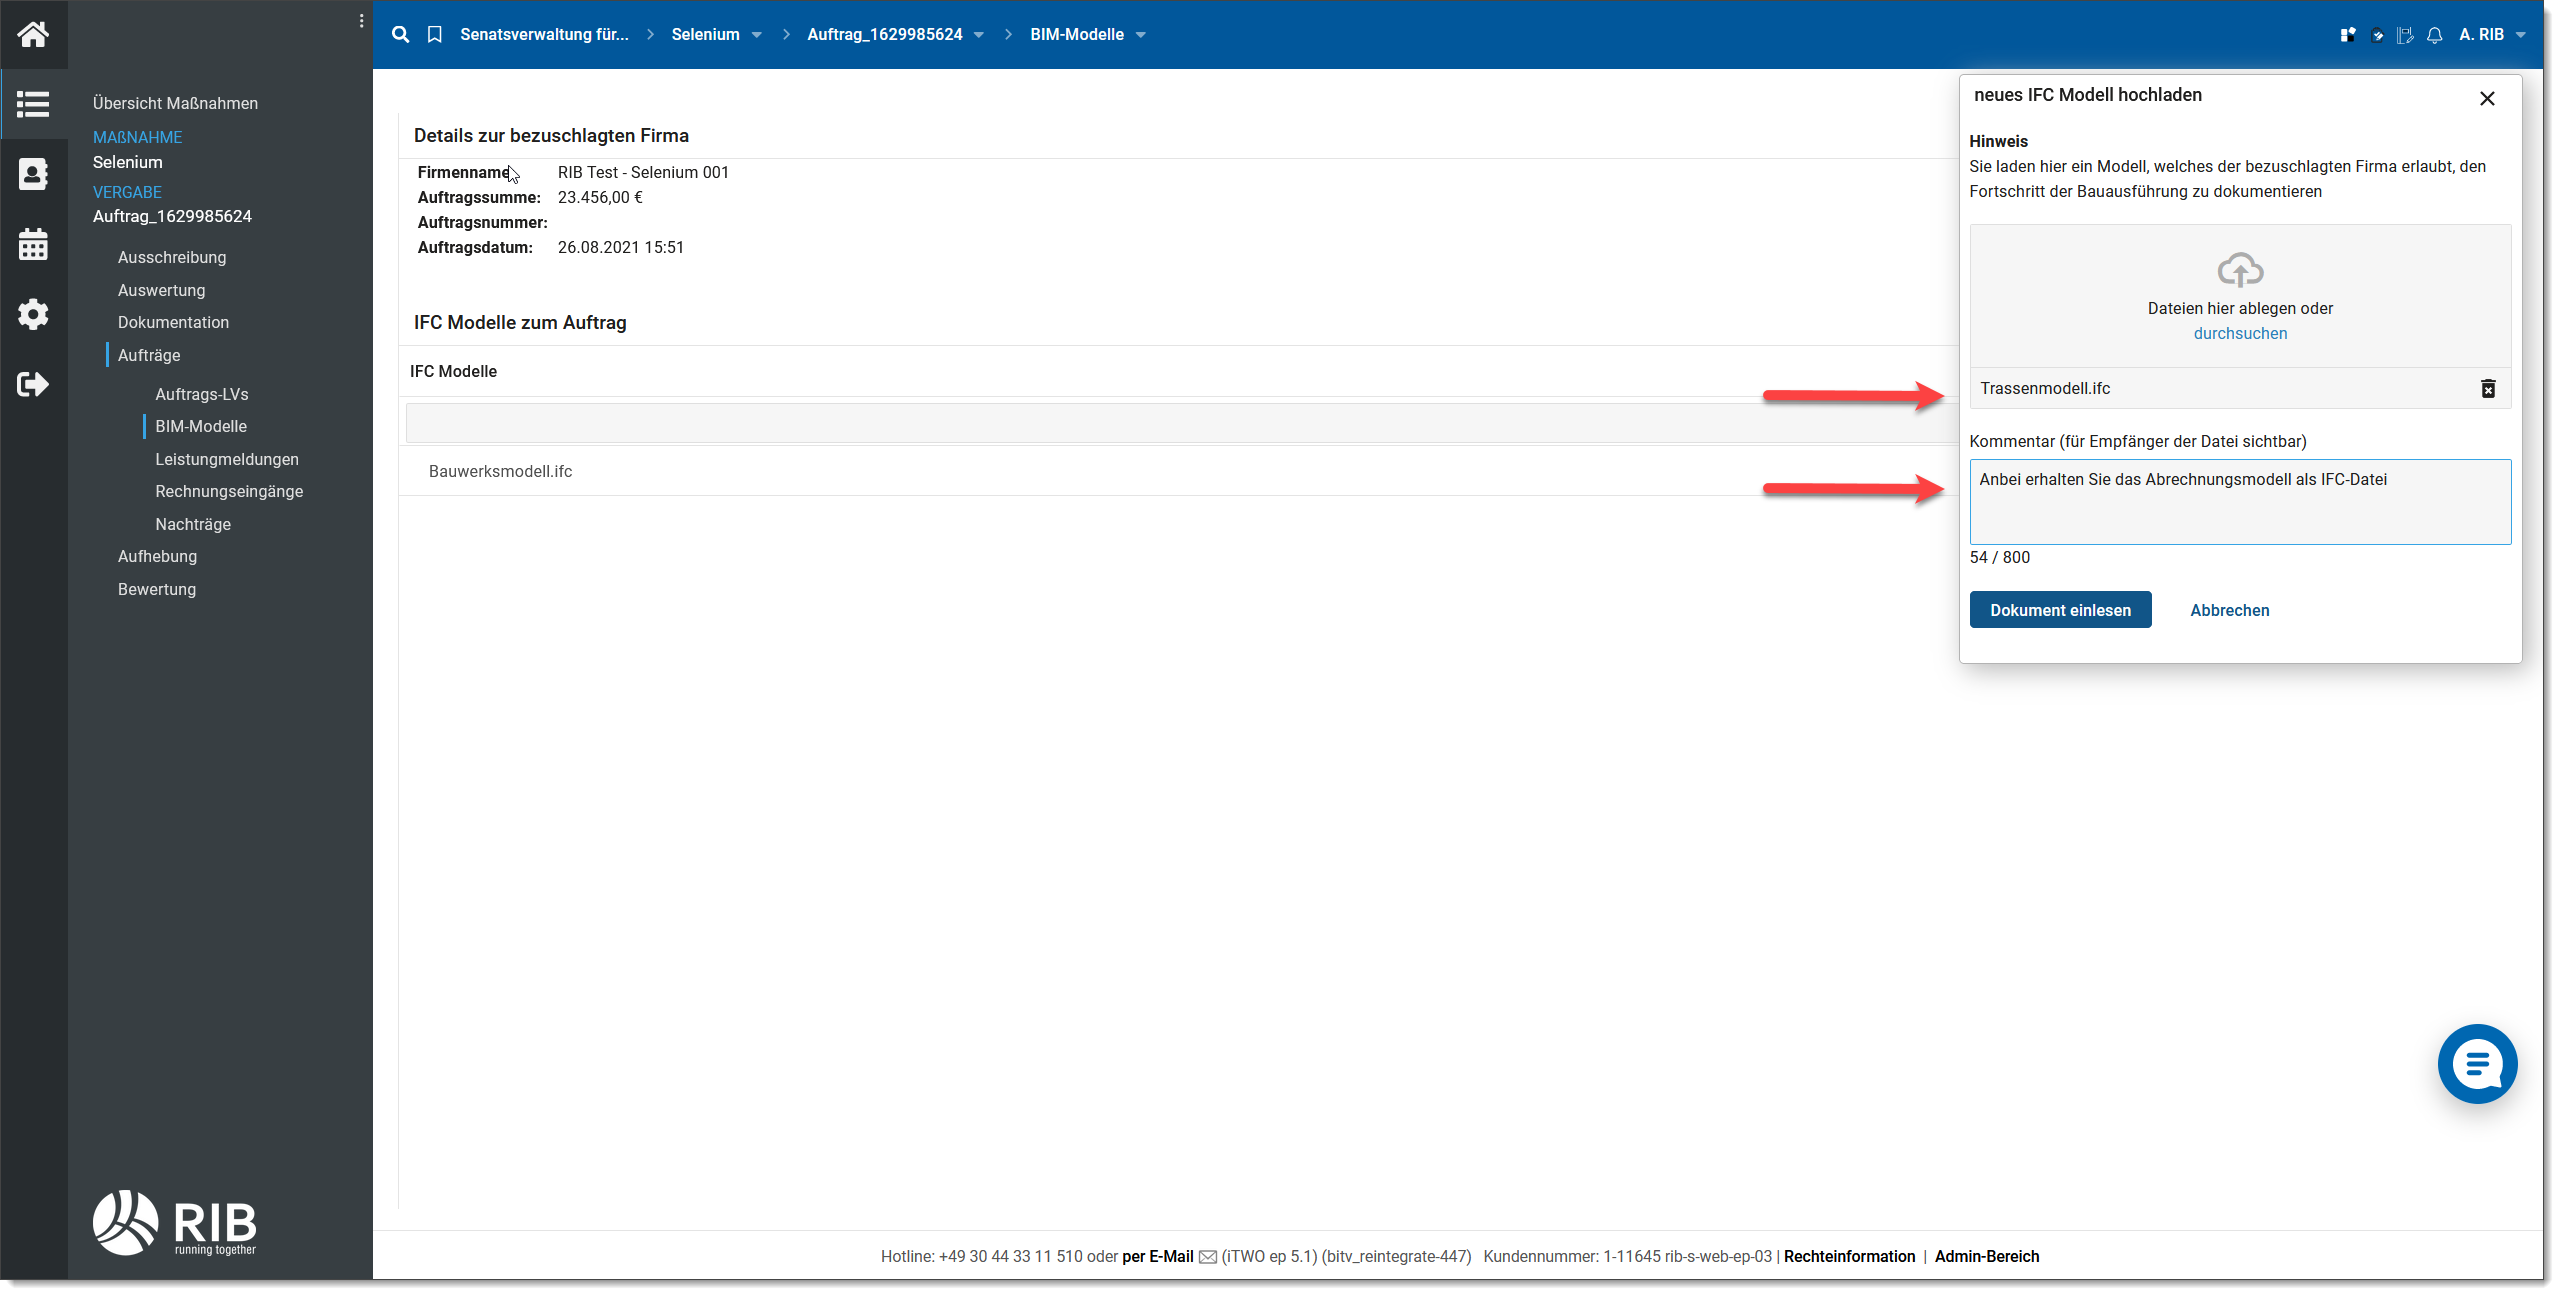Screen dimensions: 2559x1295
Task: Select Aufträge in the sidebar
Action: pos(149,355)
